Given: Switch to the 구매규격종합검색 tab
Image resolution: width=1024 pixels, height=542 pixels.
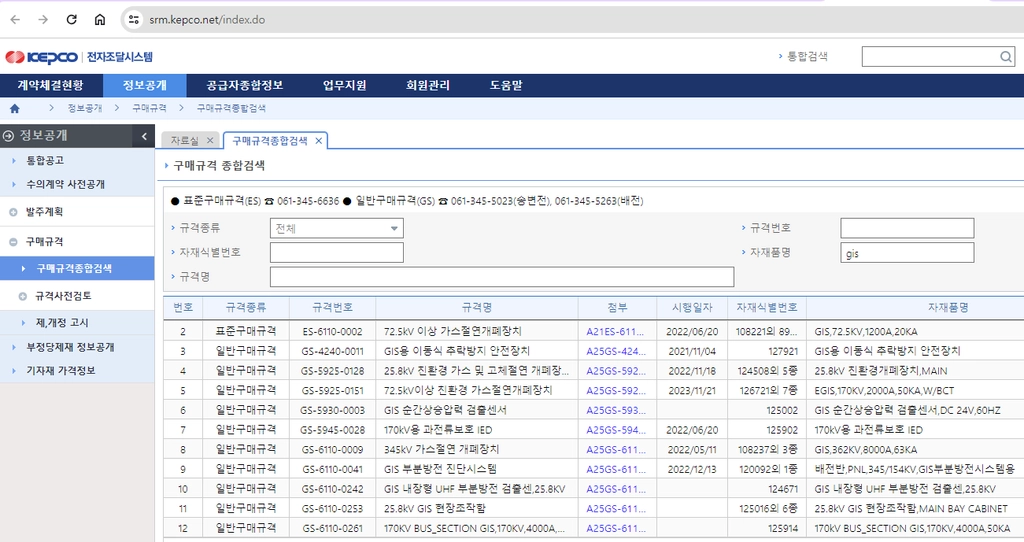Looking at the screenshot, I should tap(270, 140).
